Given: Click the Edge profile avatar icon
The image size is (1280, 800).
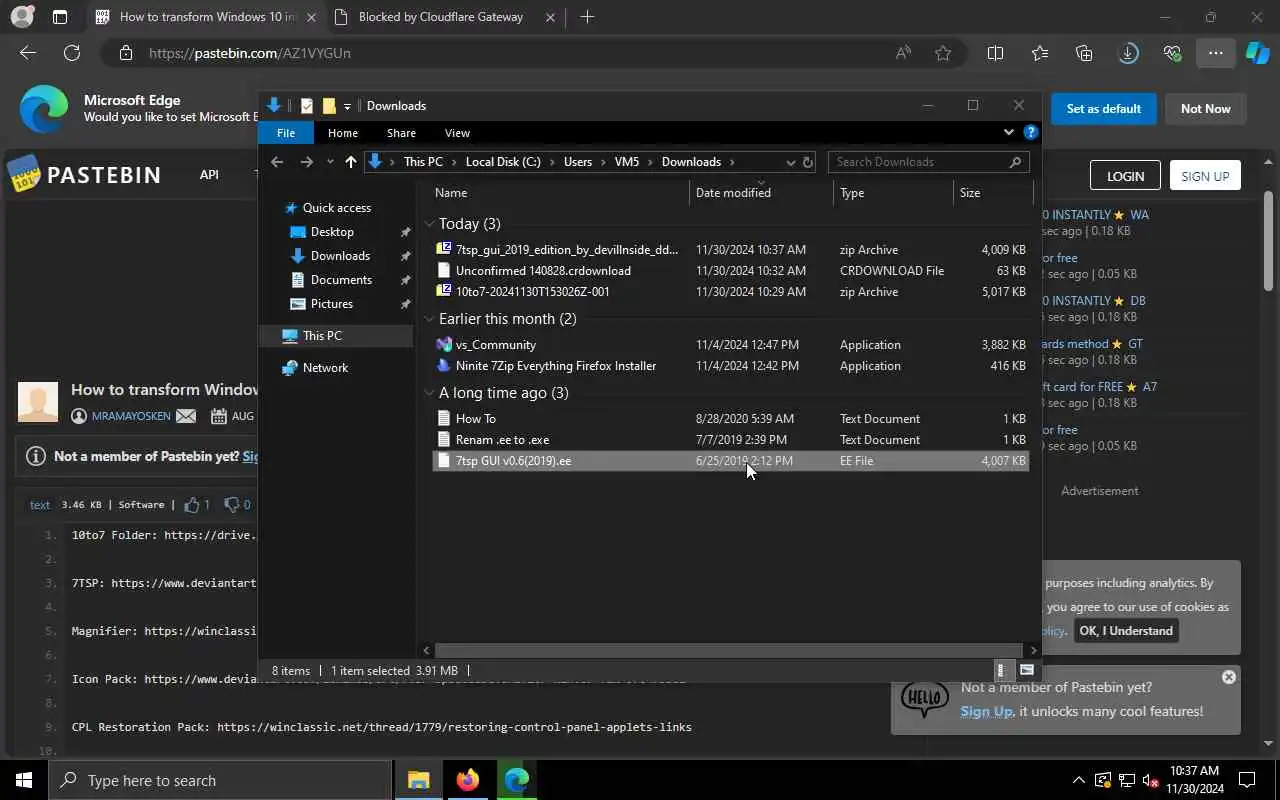Looking at the screenshot, I should point(21,17).
